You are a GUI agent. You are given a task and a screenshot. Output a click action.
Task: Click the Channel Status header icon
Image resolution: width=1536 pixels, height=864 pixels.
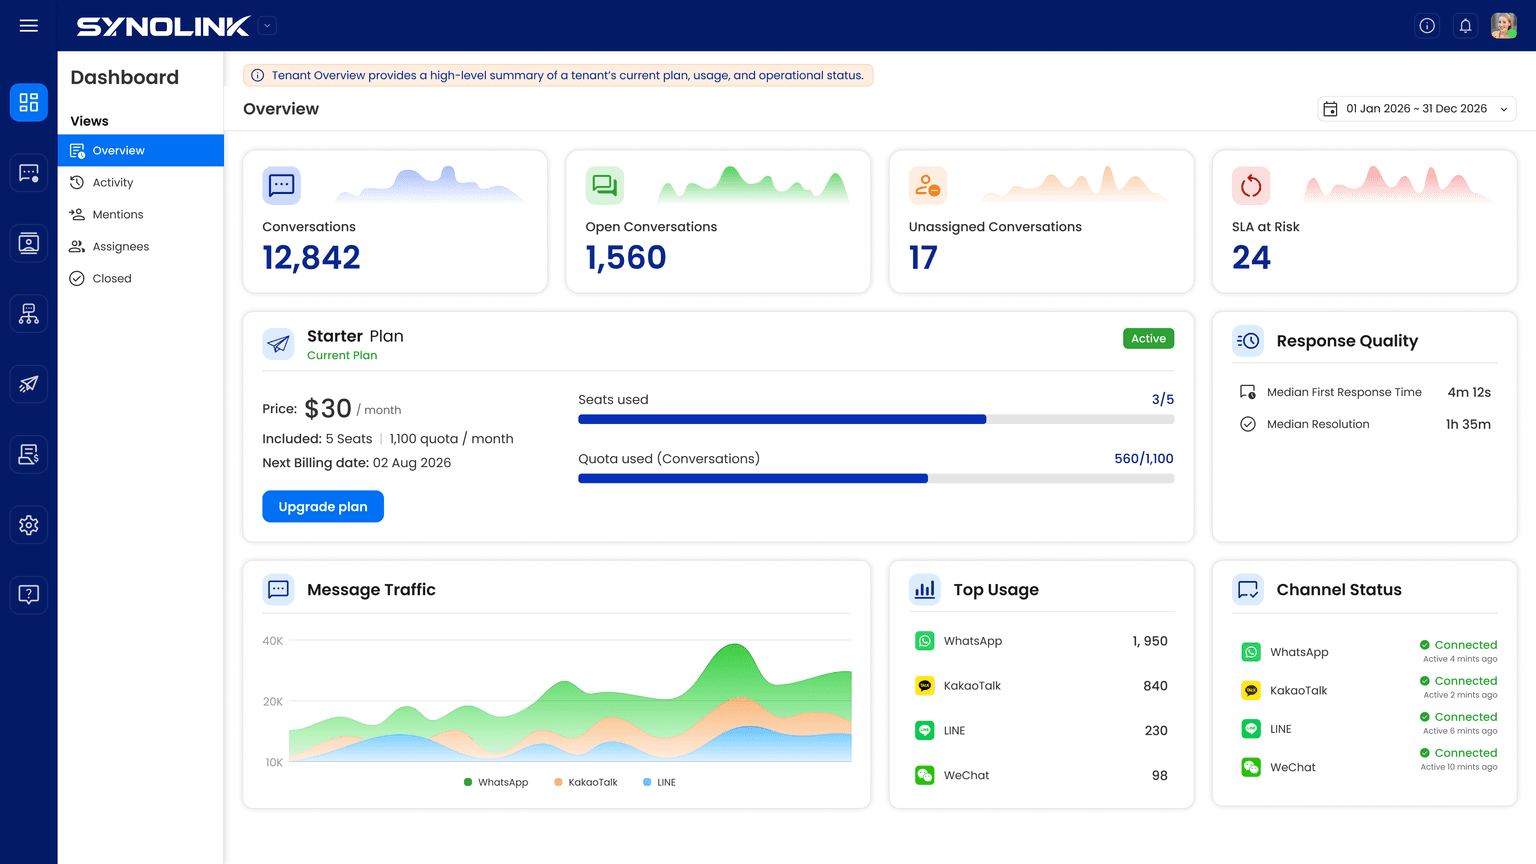coord(1248,590)
